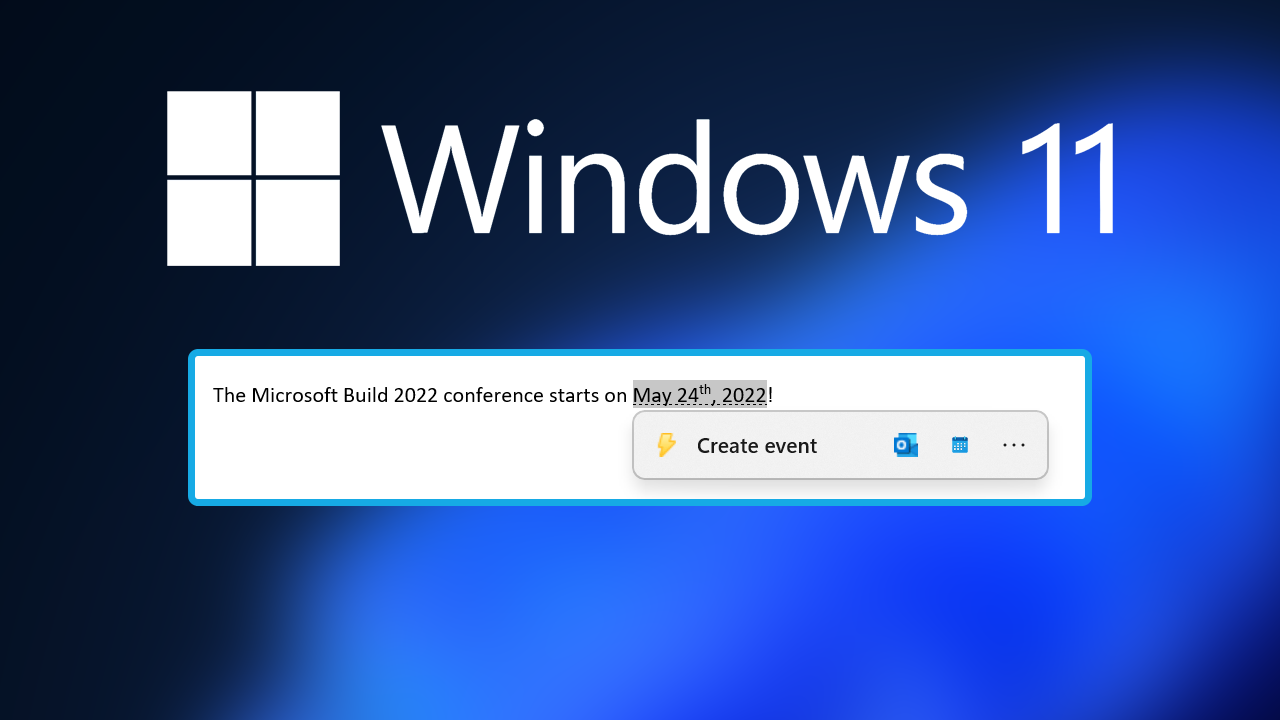1280x720 pixels.
Task: Open the Calendar app icon in the popup
Action: click(960, 445)
